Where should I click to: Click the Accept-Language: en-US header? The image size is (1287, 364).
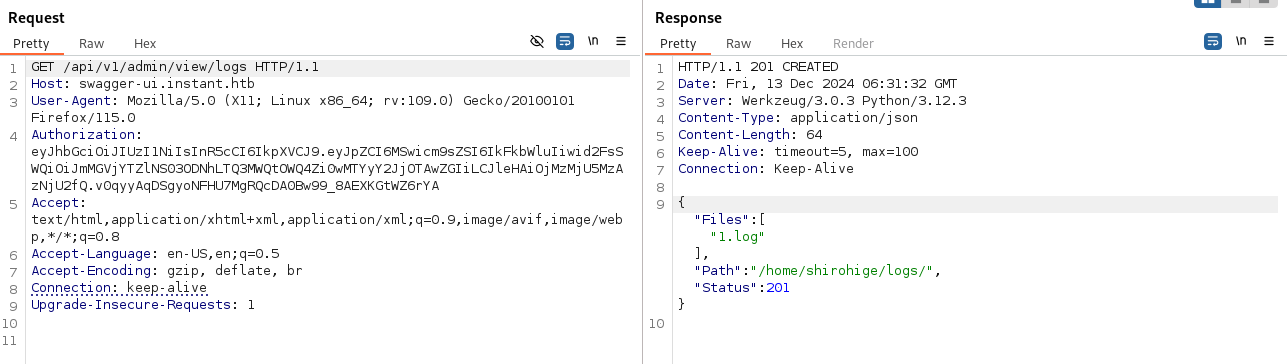[155, 254]
